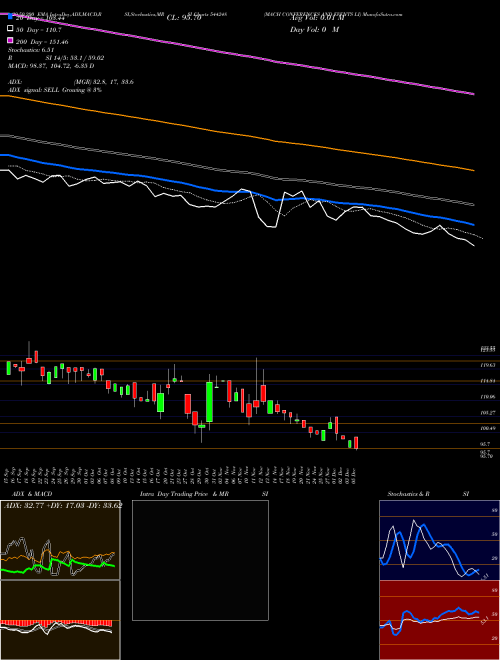500x660 pixels.
Task: Click the 'CL: 95.70' closing price label
Action: point(184,18)
